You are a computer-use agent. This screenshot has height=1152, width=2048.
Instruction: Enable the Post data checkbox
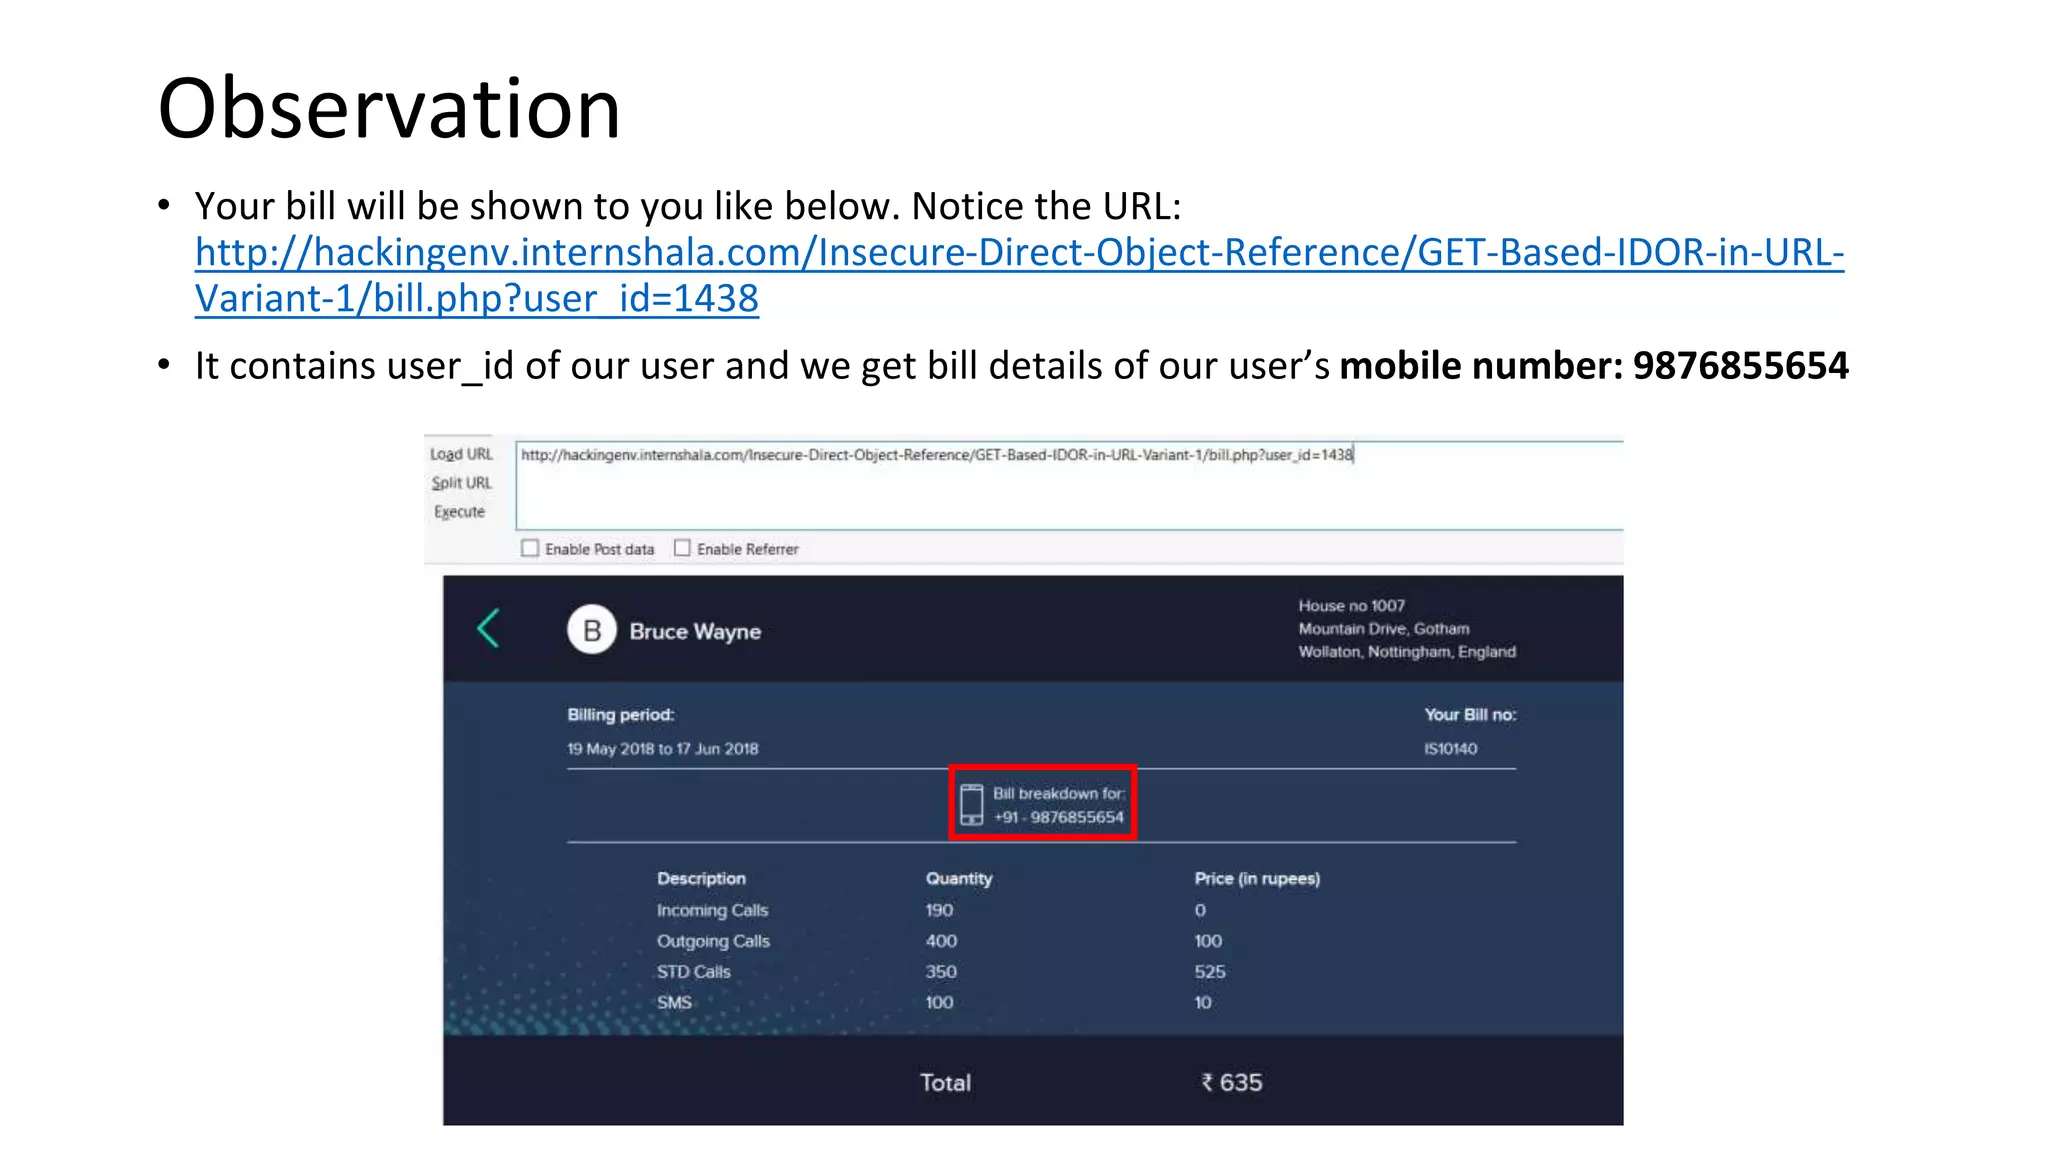pyautogui.click(x=530, y=548)
